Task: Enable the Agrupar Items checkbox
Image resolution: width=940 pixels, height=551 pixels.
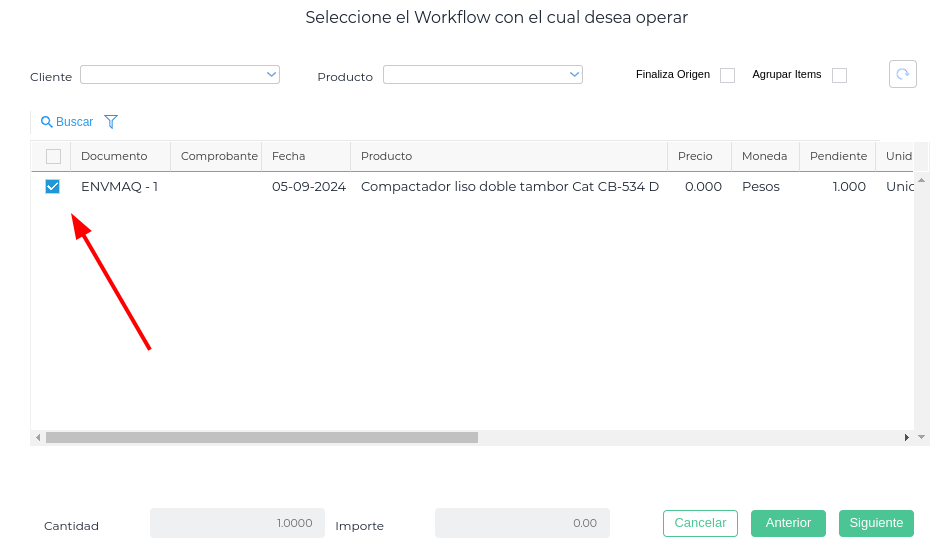Action: tap(839, 75)
